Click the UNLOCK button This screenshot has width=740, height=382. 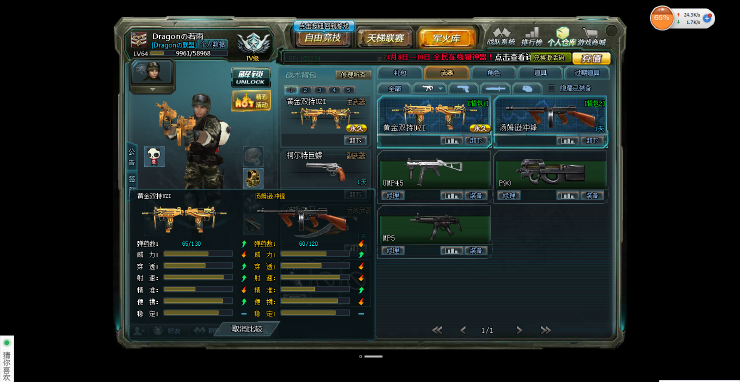(x=251, y=77)
